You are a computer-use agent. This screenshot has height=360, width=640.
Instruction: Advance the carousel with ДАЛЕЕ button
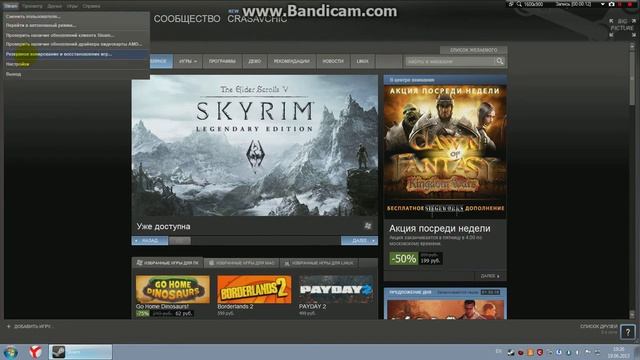[x=359, y=241]
